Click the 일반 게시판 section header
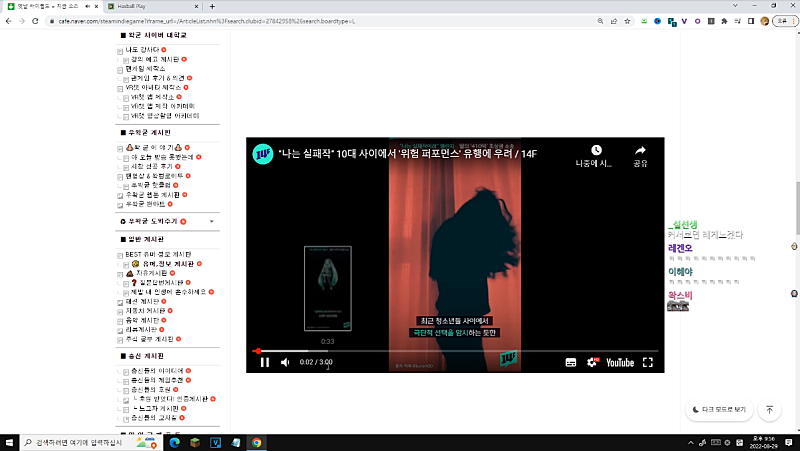Screen dimensions: 800x451 tap(146, 239)
